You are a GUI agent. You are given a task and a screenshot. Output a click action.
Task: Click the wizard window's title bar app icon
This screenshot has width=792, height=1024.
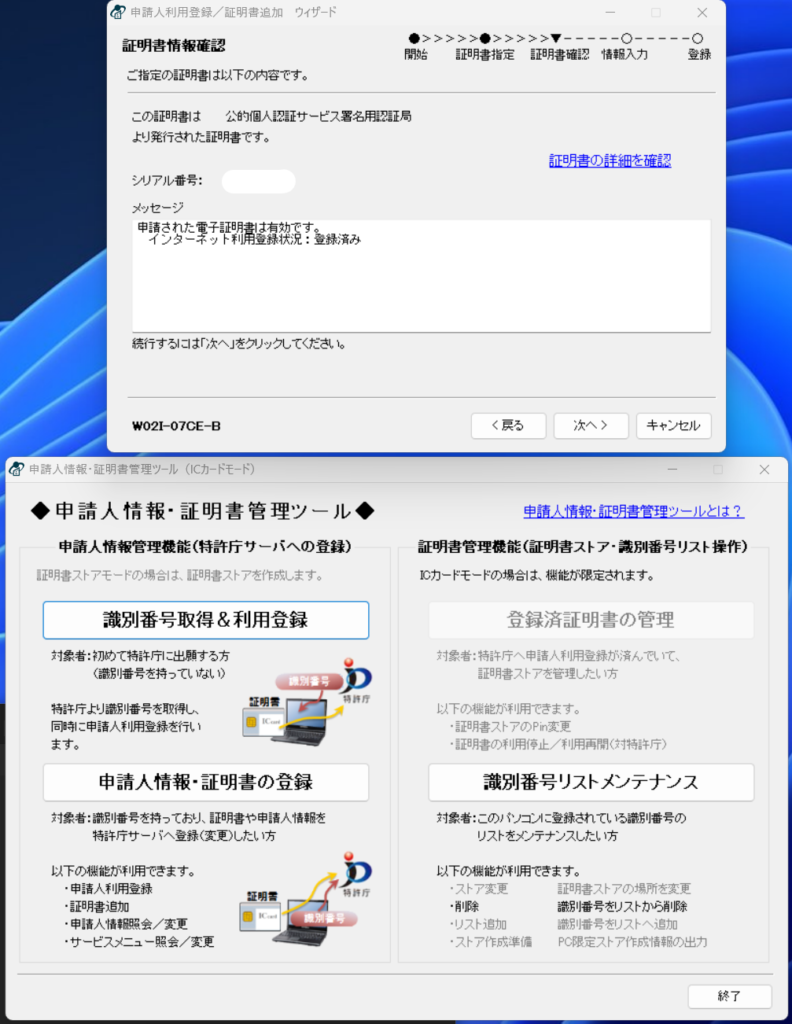tap(118, 13)
